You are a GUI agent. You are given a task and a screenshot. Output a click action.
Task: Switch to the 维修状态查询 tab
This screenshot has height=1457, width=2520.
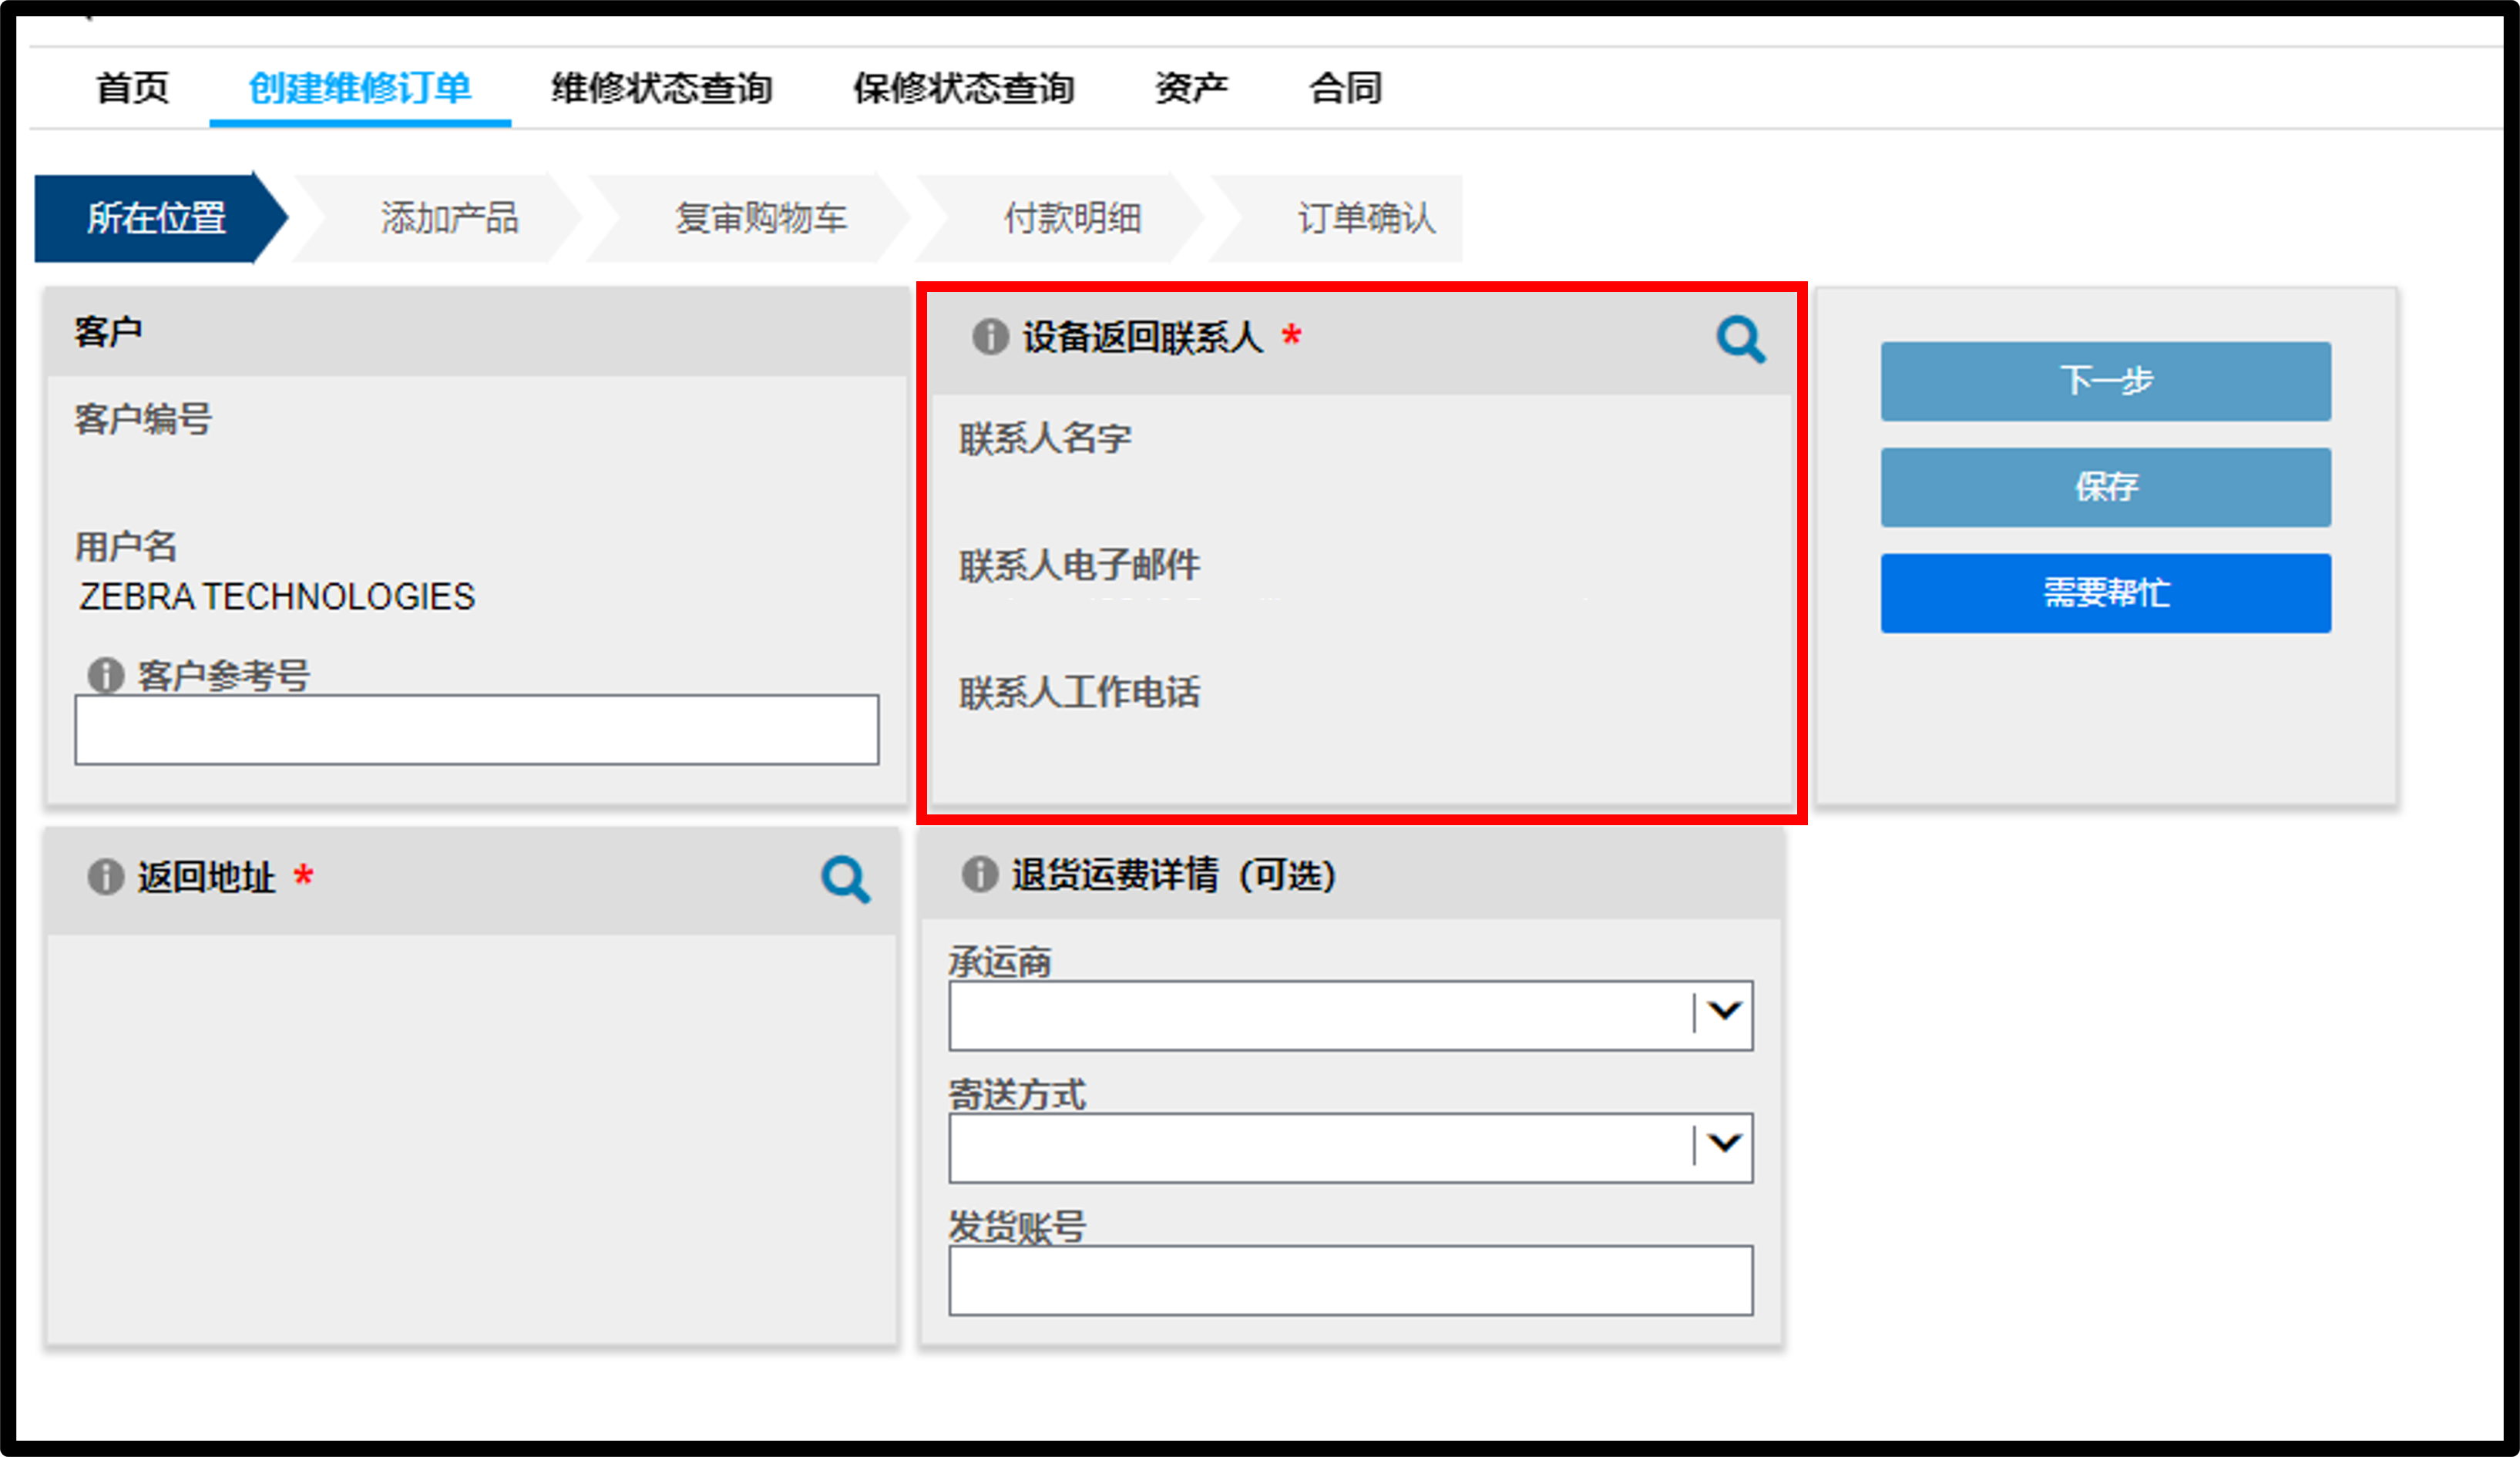[x=661, y=88]
